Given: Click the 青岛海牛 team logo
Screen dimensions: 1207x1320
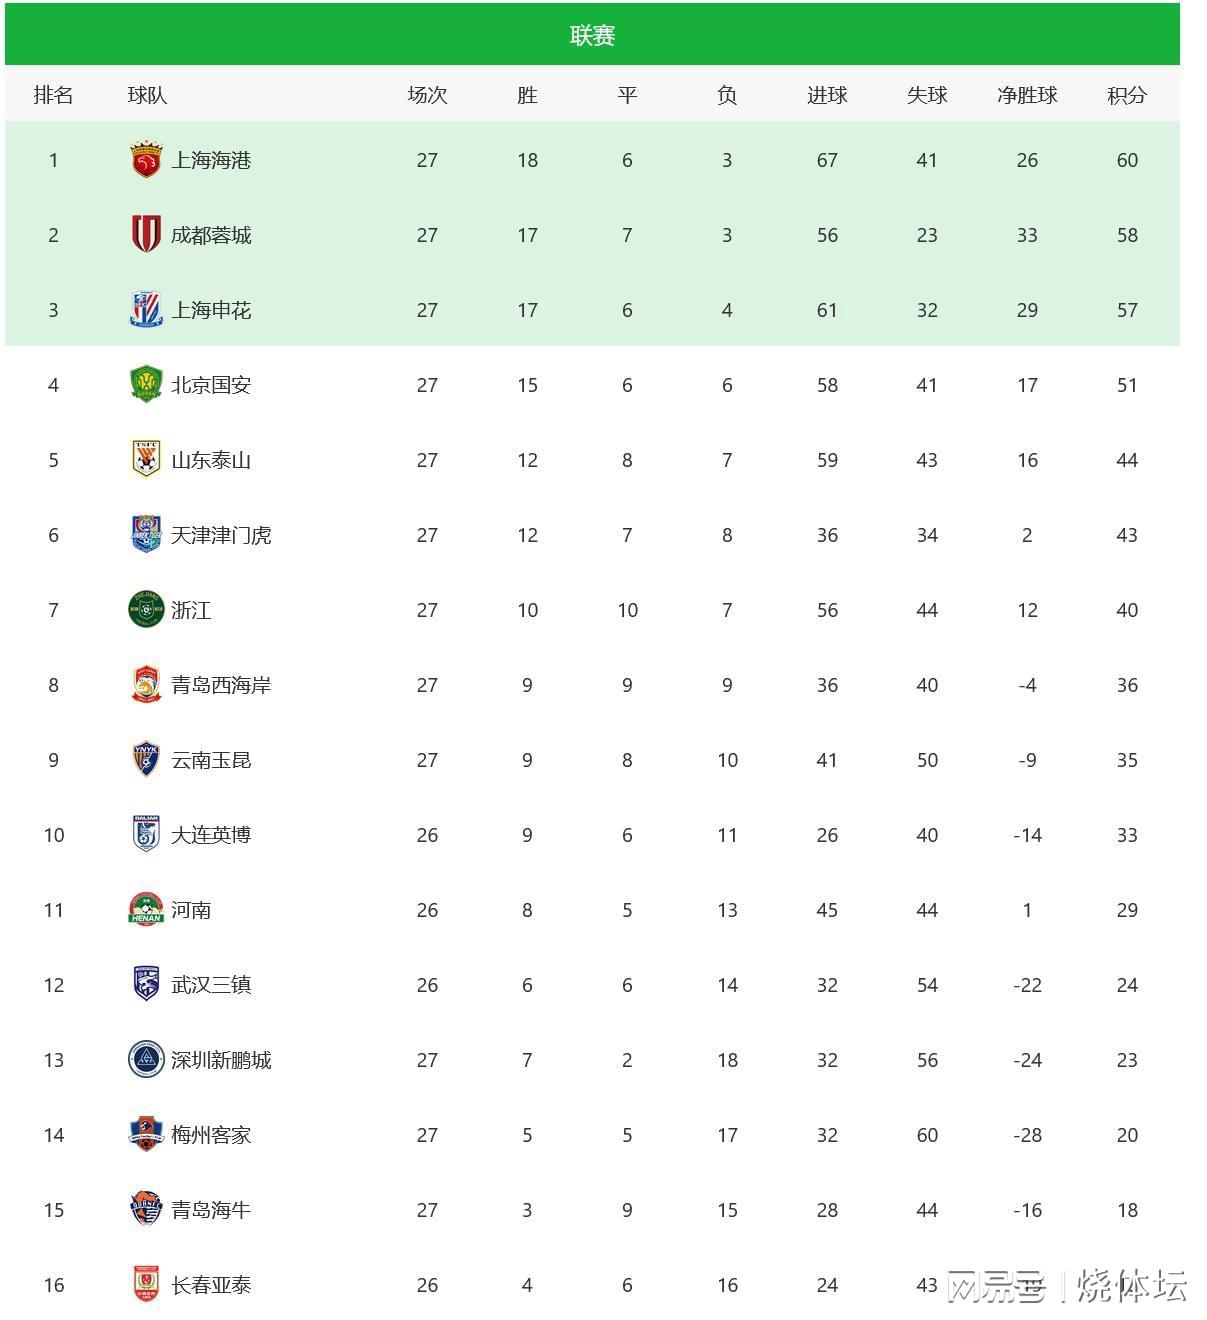Looking at the screenshot, I should point(146,1210).
